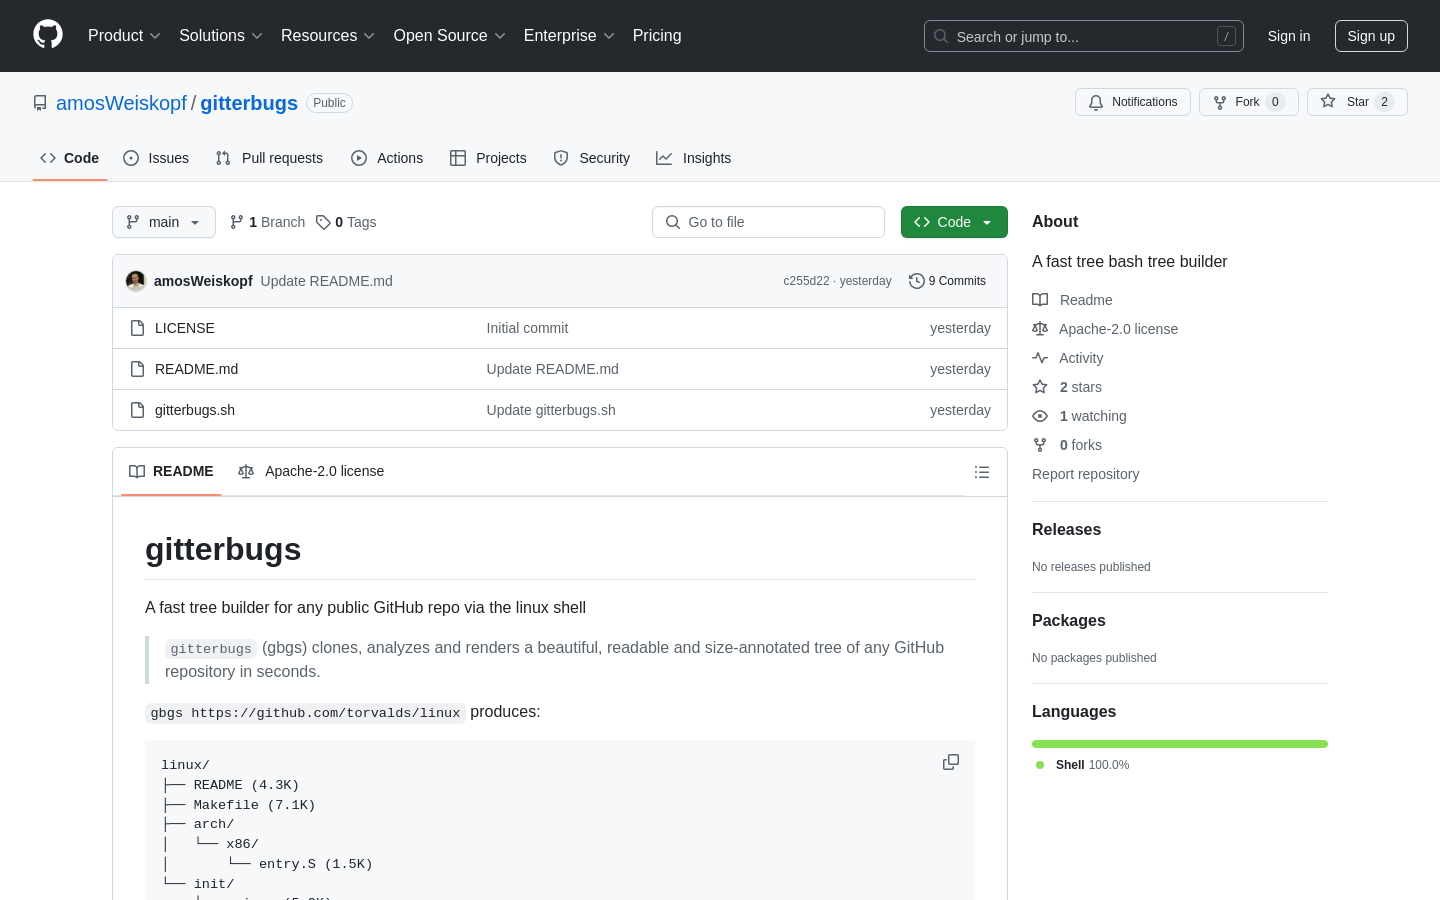
Task: Click the green Shell language bar
Action: click(x=1180, y=744)
